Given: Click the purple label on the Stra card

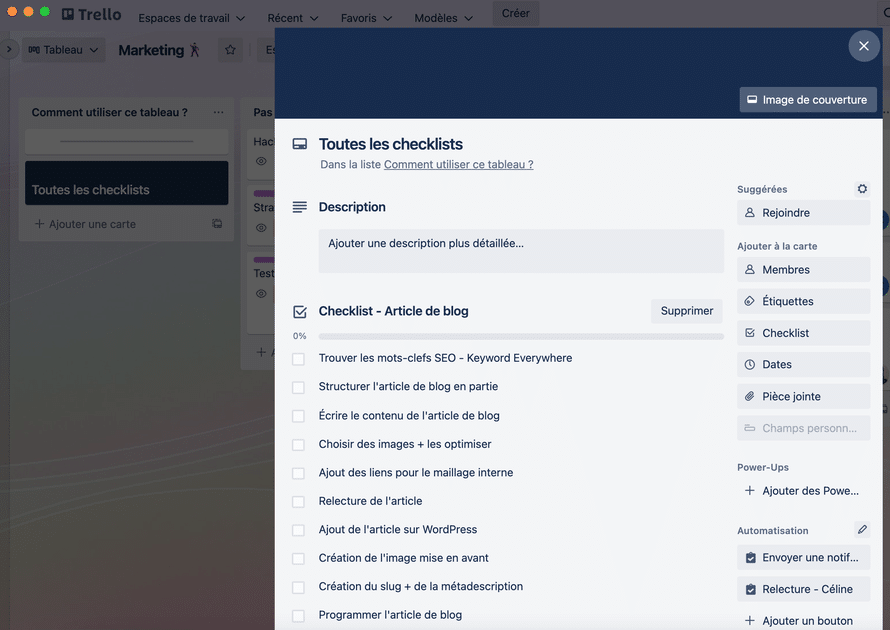Looking at the screenshot, I should pos(264,194).
